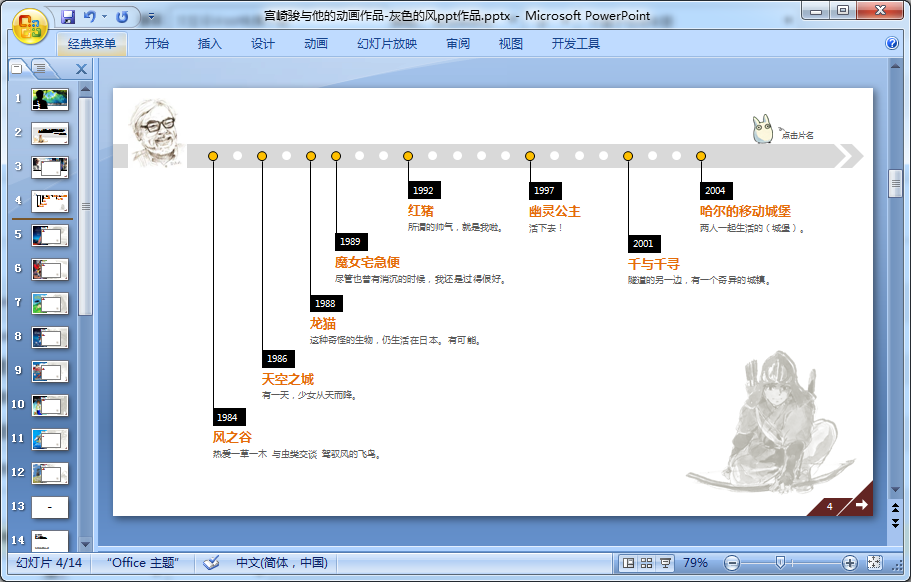Go to previous slide double-arrow button
911x582 pixels.
tap(895, 508)
